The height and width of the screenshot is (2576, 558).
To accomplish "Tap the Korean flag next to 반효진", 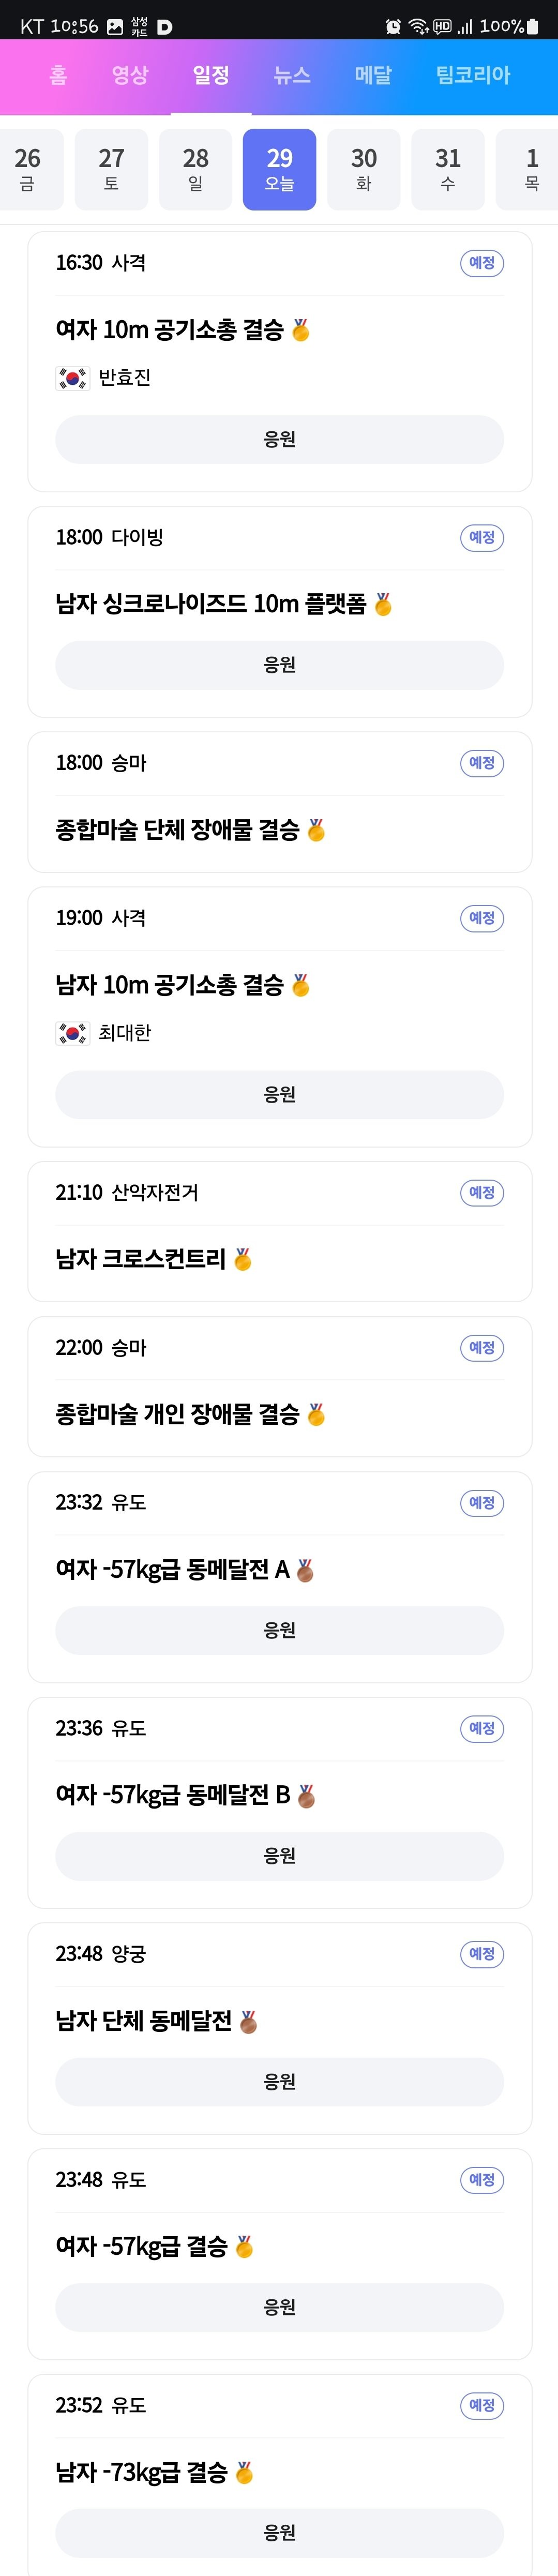I will [x=72, y=378].
